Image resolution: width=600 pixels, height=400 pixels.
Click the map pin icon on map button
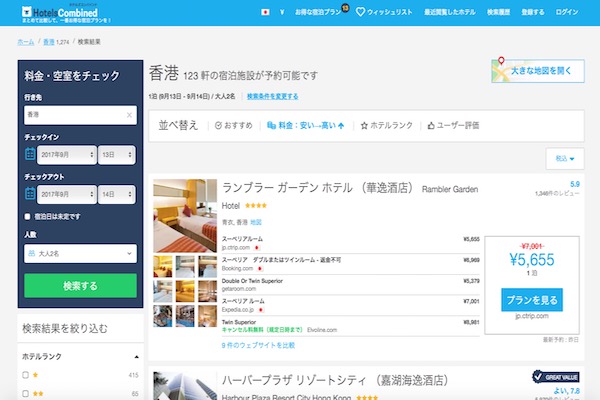(x=501, y=60)
